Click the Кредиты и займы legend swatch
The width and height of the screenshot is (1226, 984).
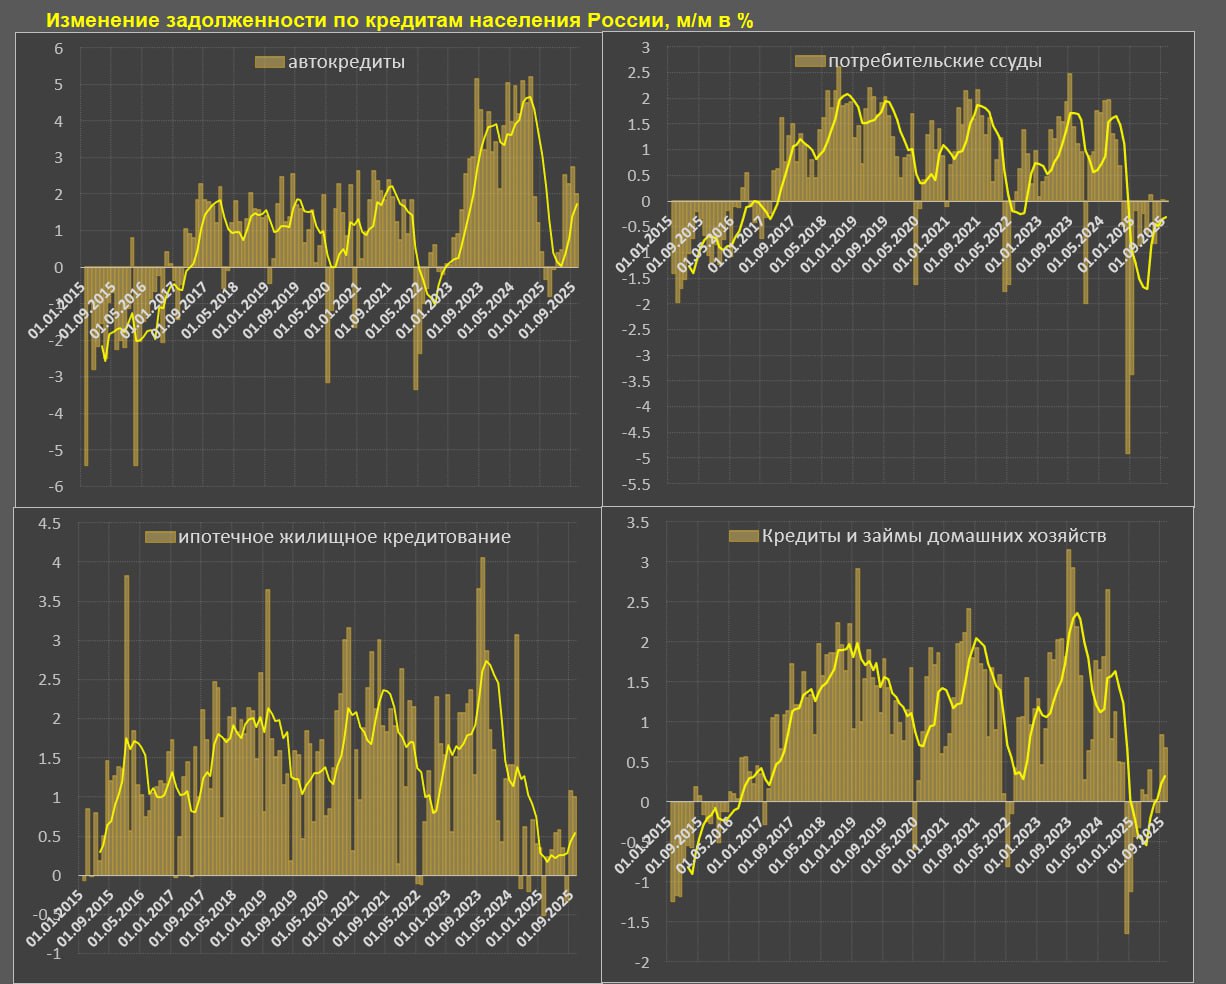click(744, 536)
